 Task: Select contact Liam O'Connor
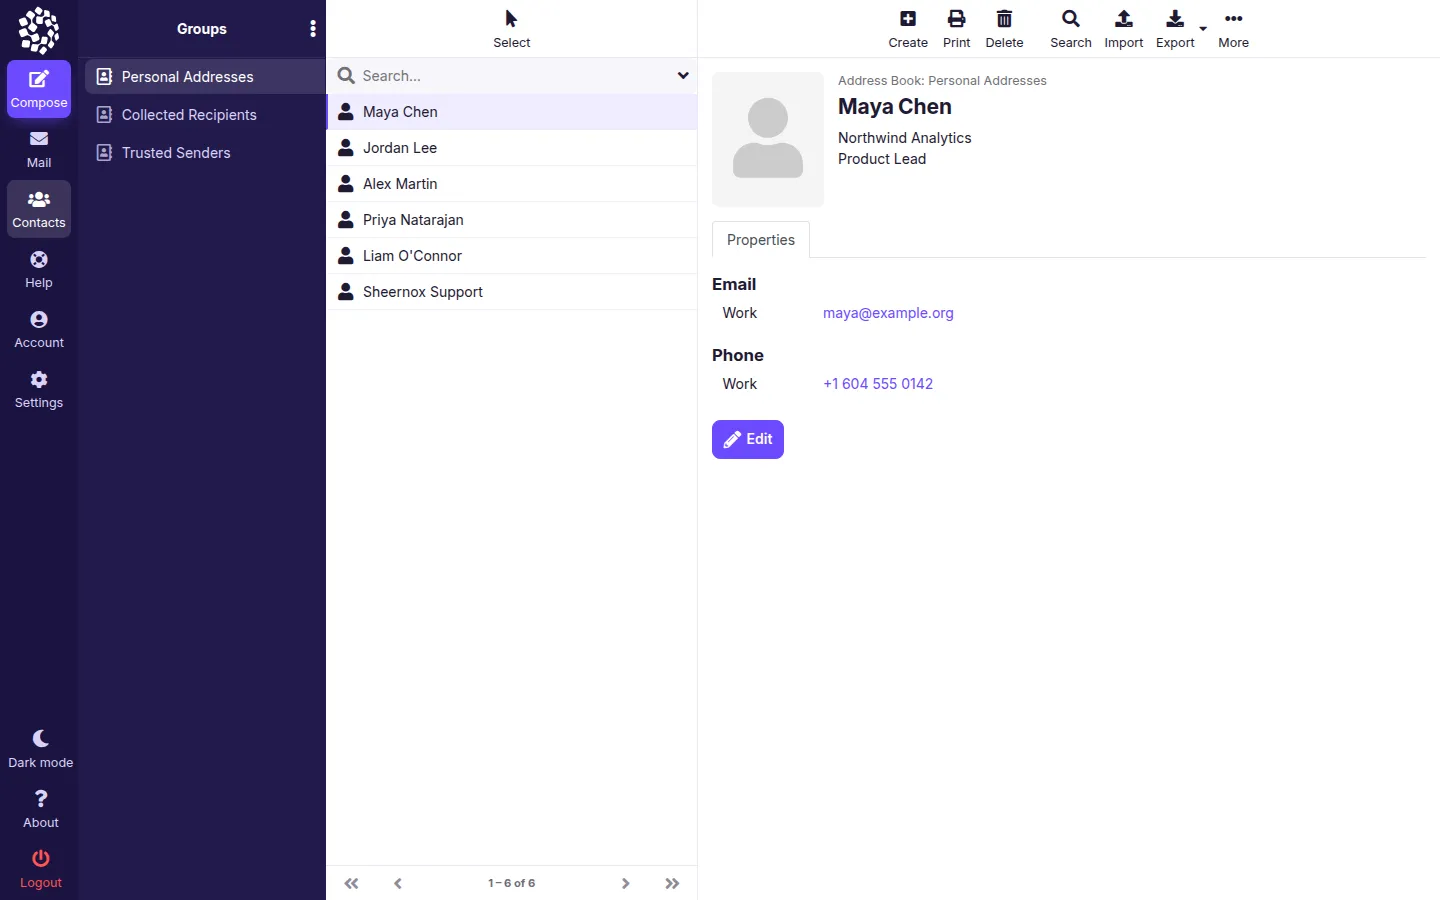(512, 256)
